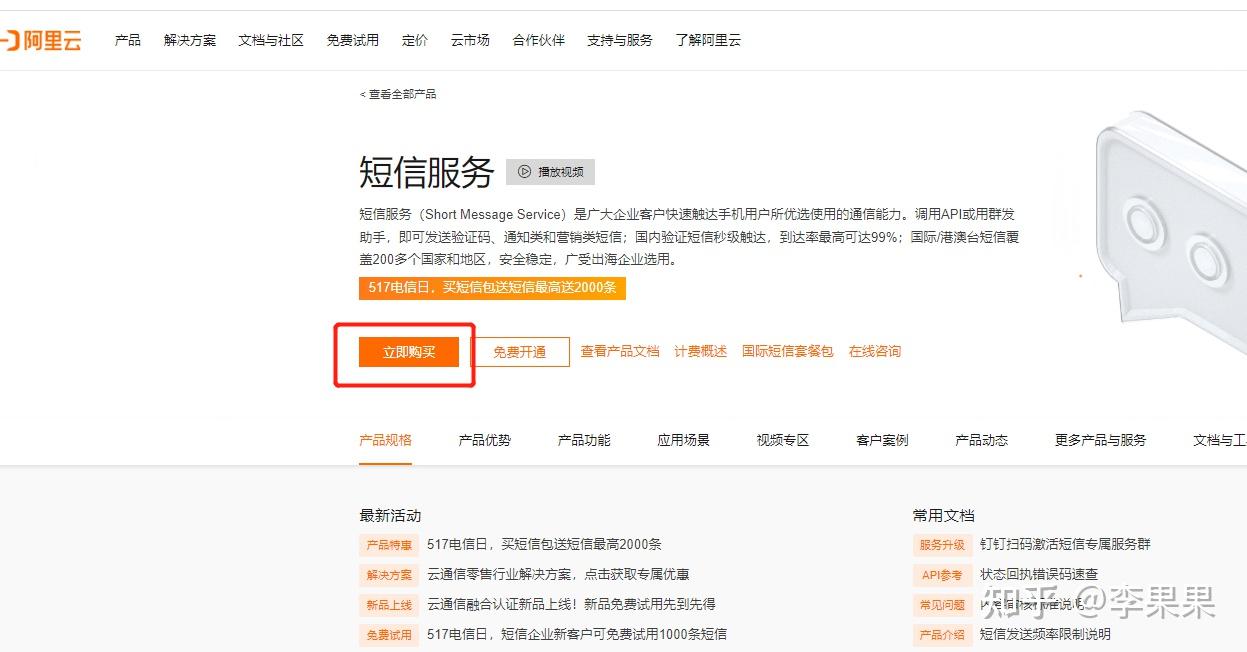Screen dimensions: 1247x652
Task: Select the 产品优势 tab
Action: coord(485,440)
